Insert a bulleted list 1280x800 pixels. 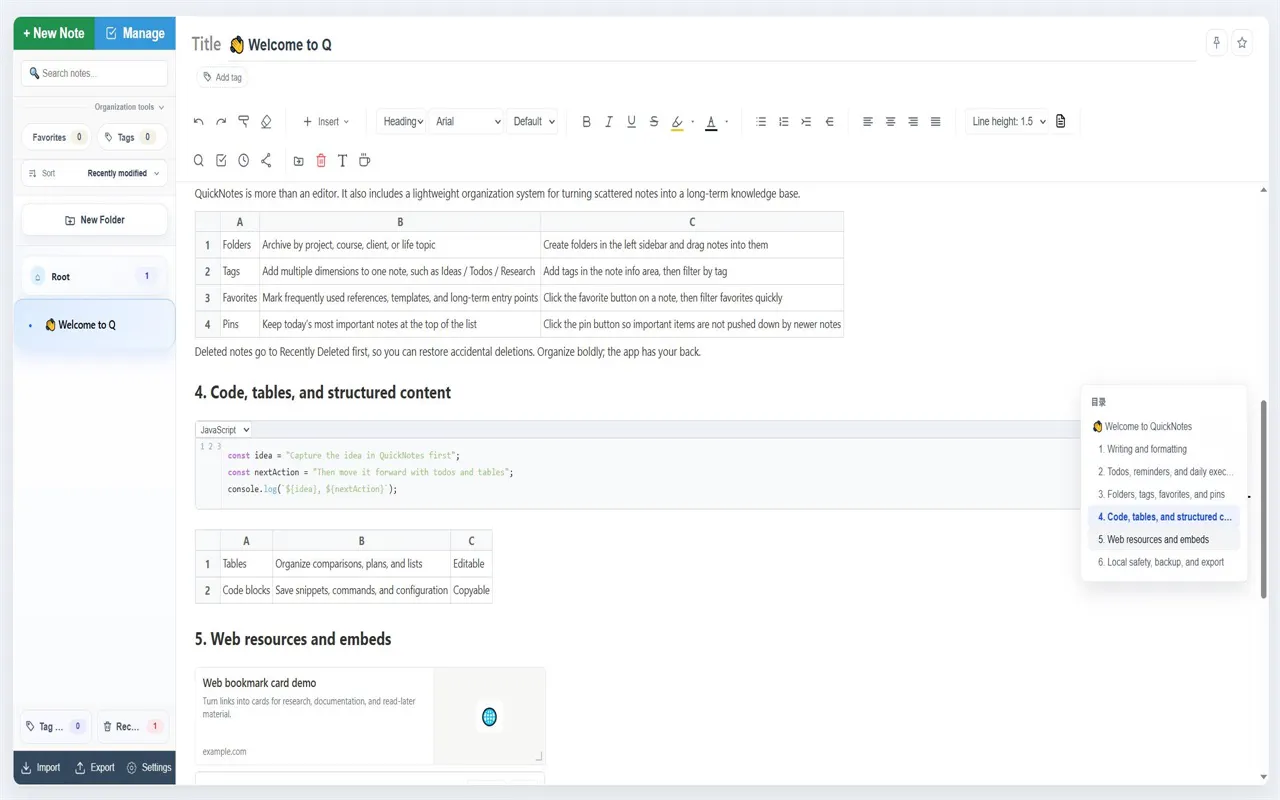point(761,122)
